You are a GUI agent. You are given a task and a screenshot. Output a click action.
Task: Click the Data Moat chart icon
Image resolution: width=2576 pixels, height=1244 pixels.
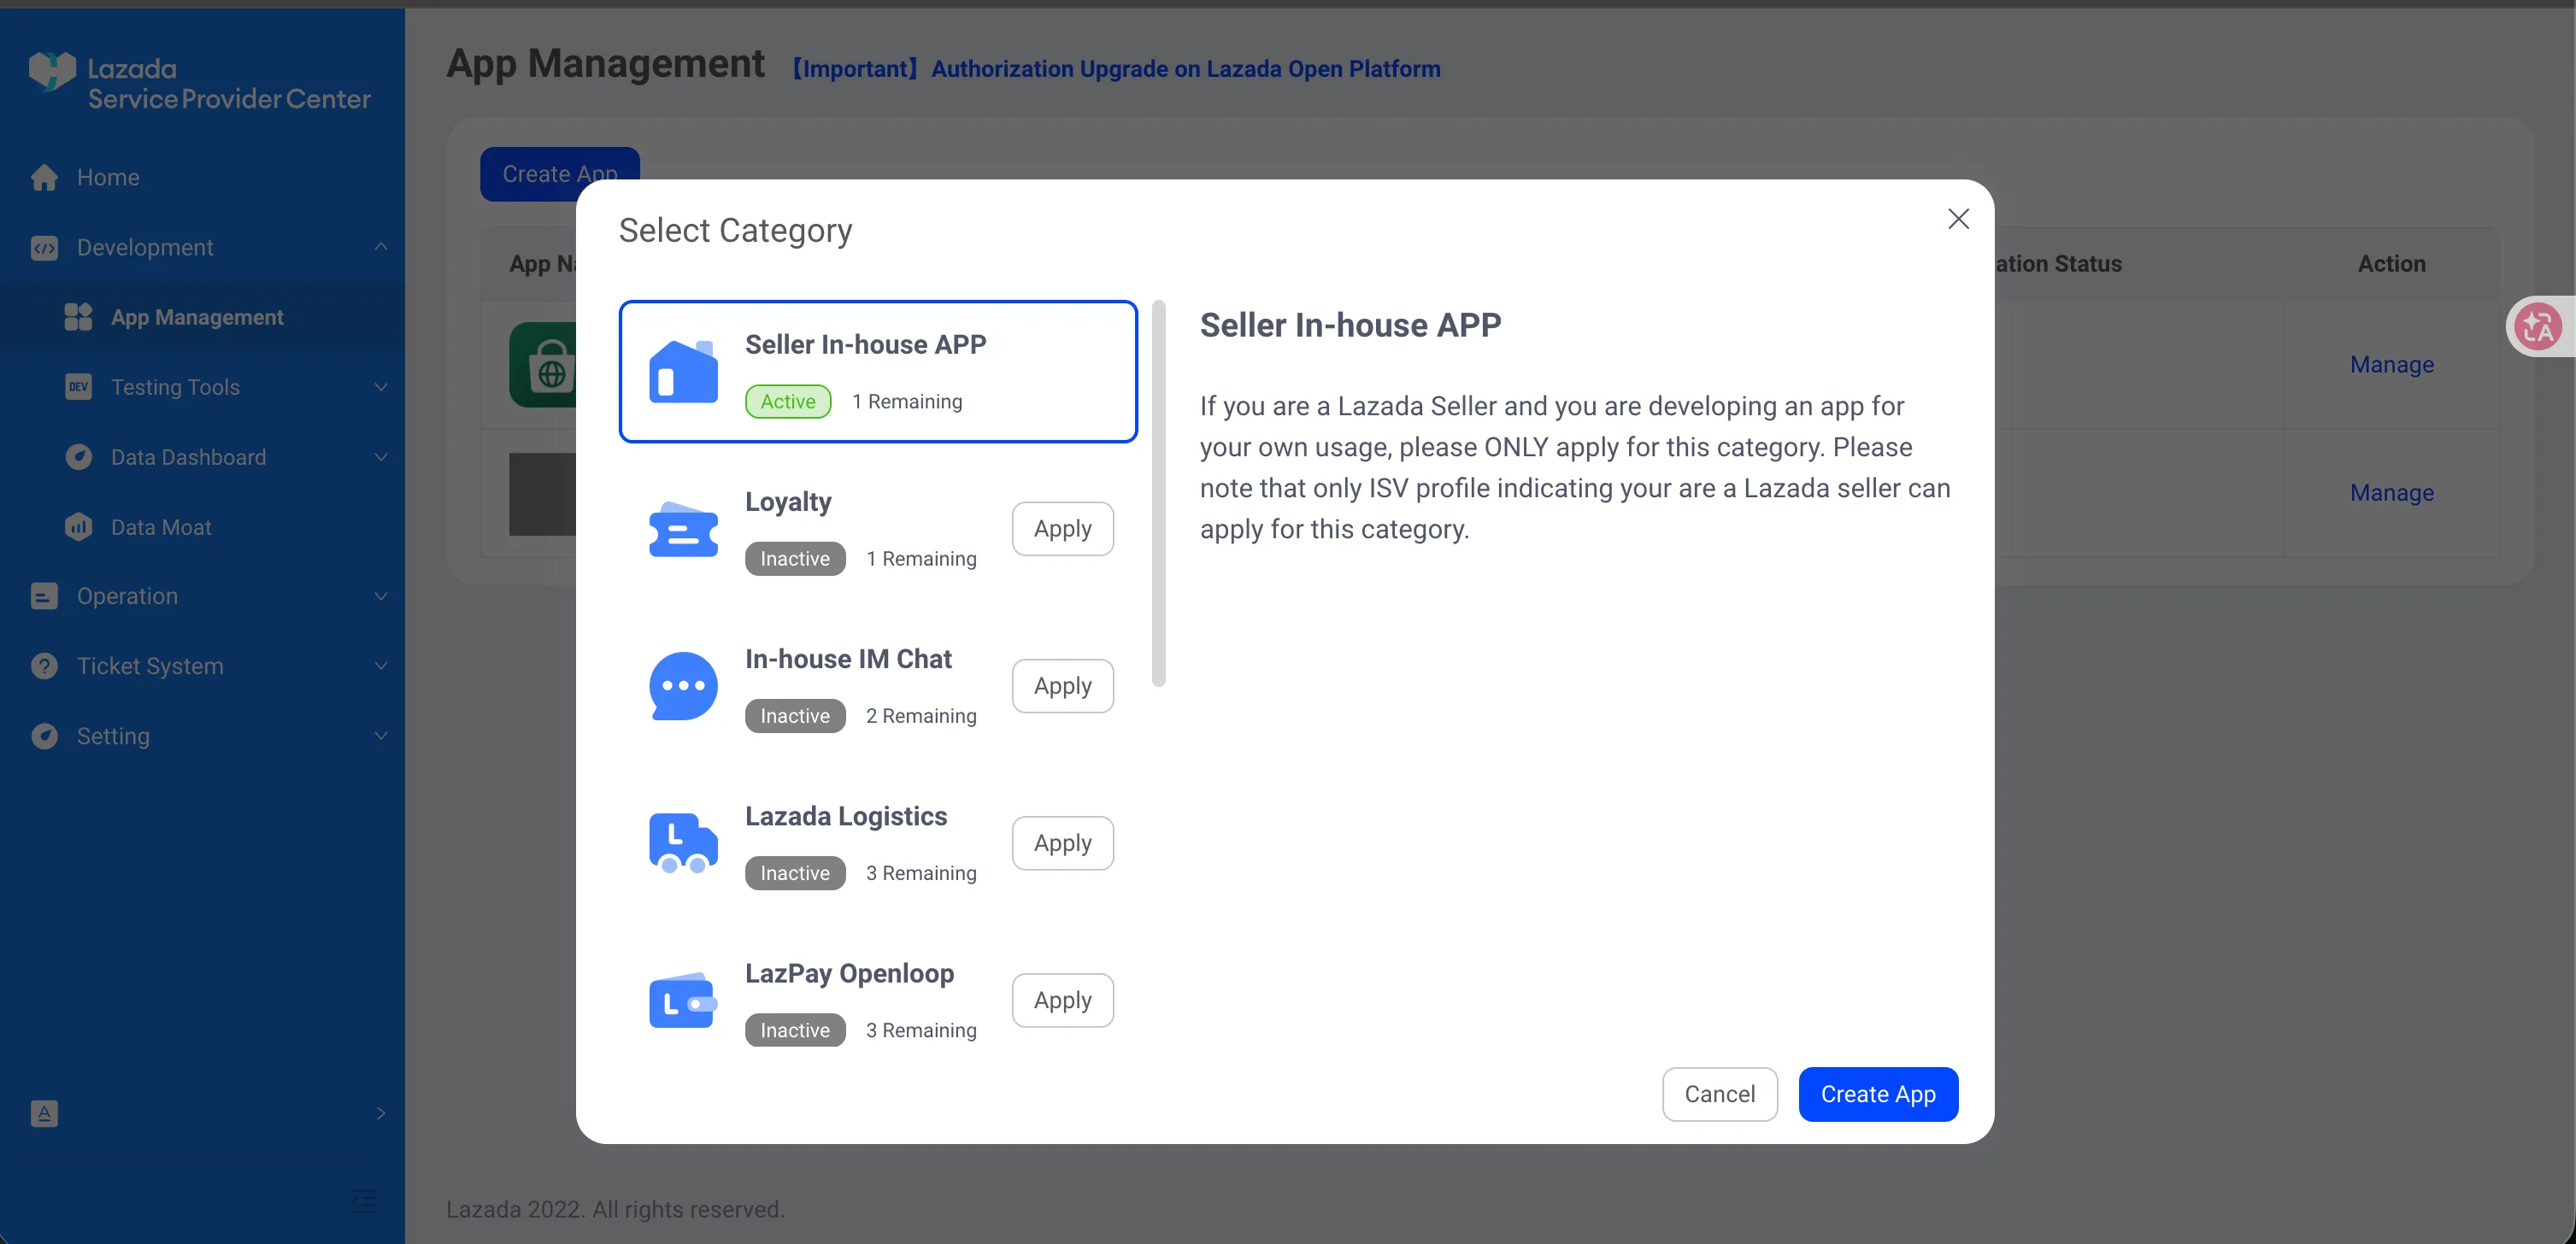coord(78,527)
